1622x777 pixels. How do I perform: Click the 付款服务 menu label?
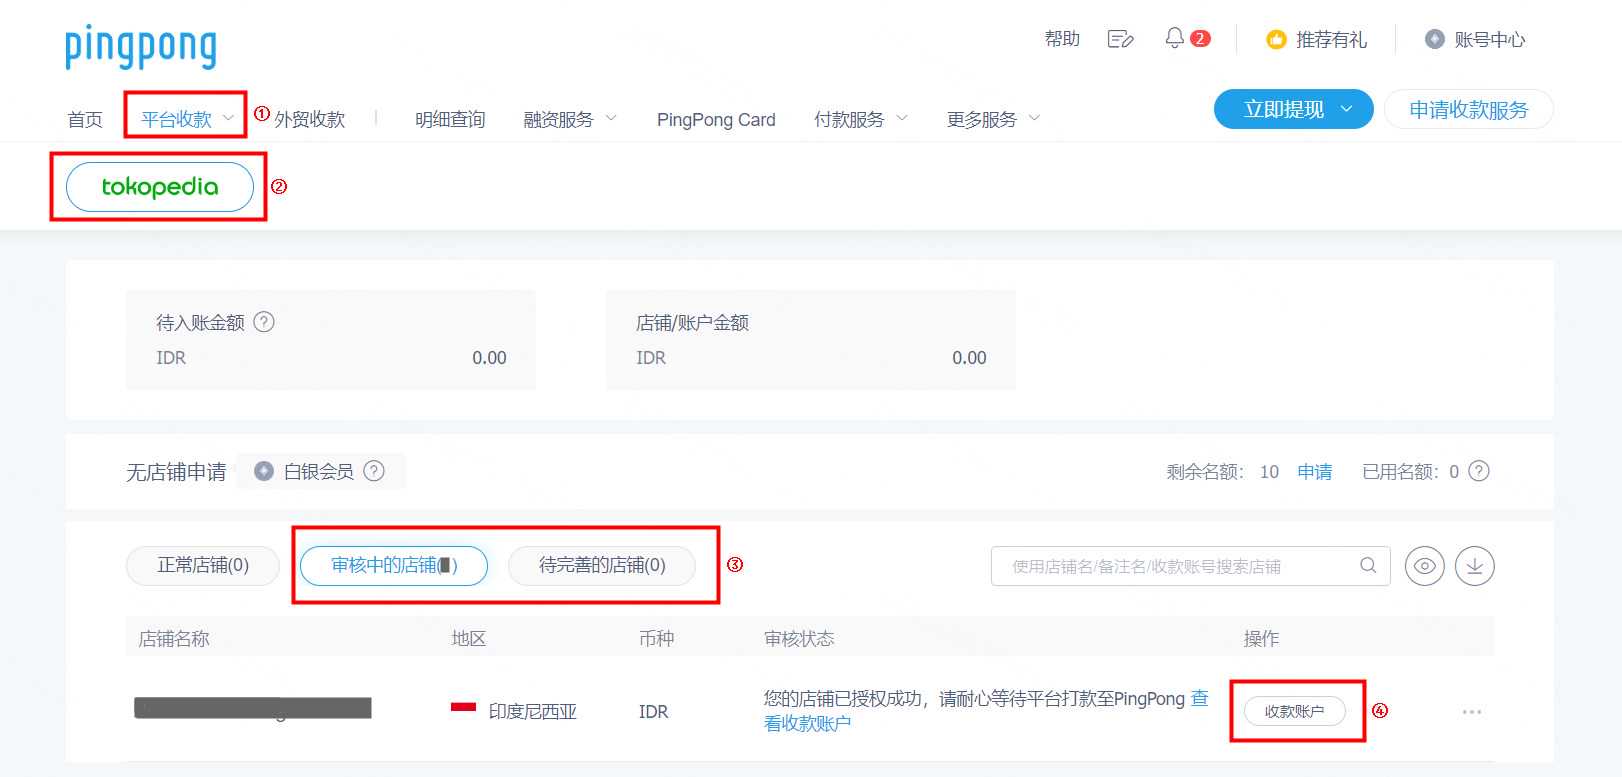click(849, 119)
